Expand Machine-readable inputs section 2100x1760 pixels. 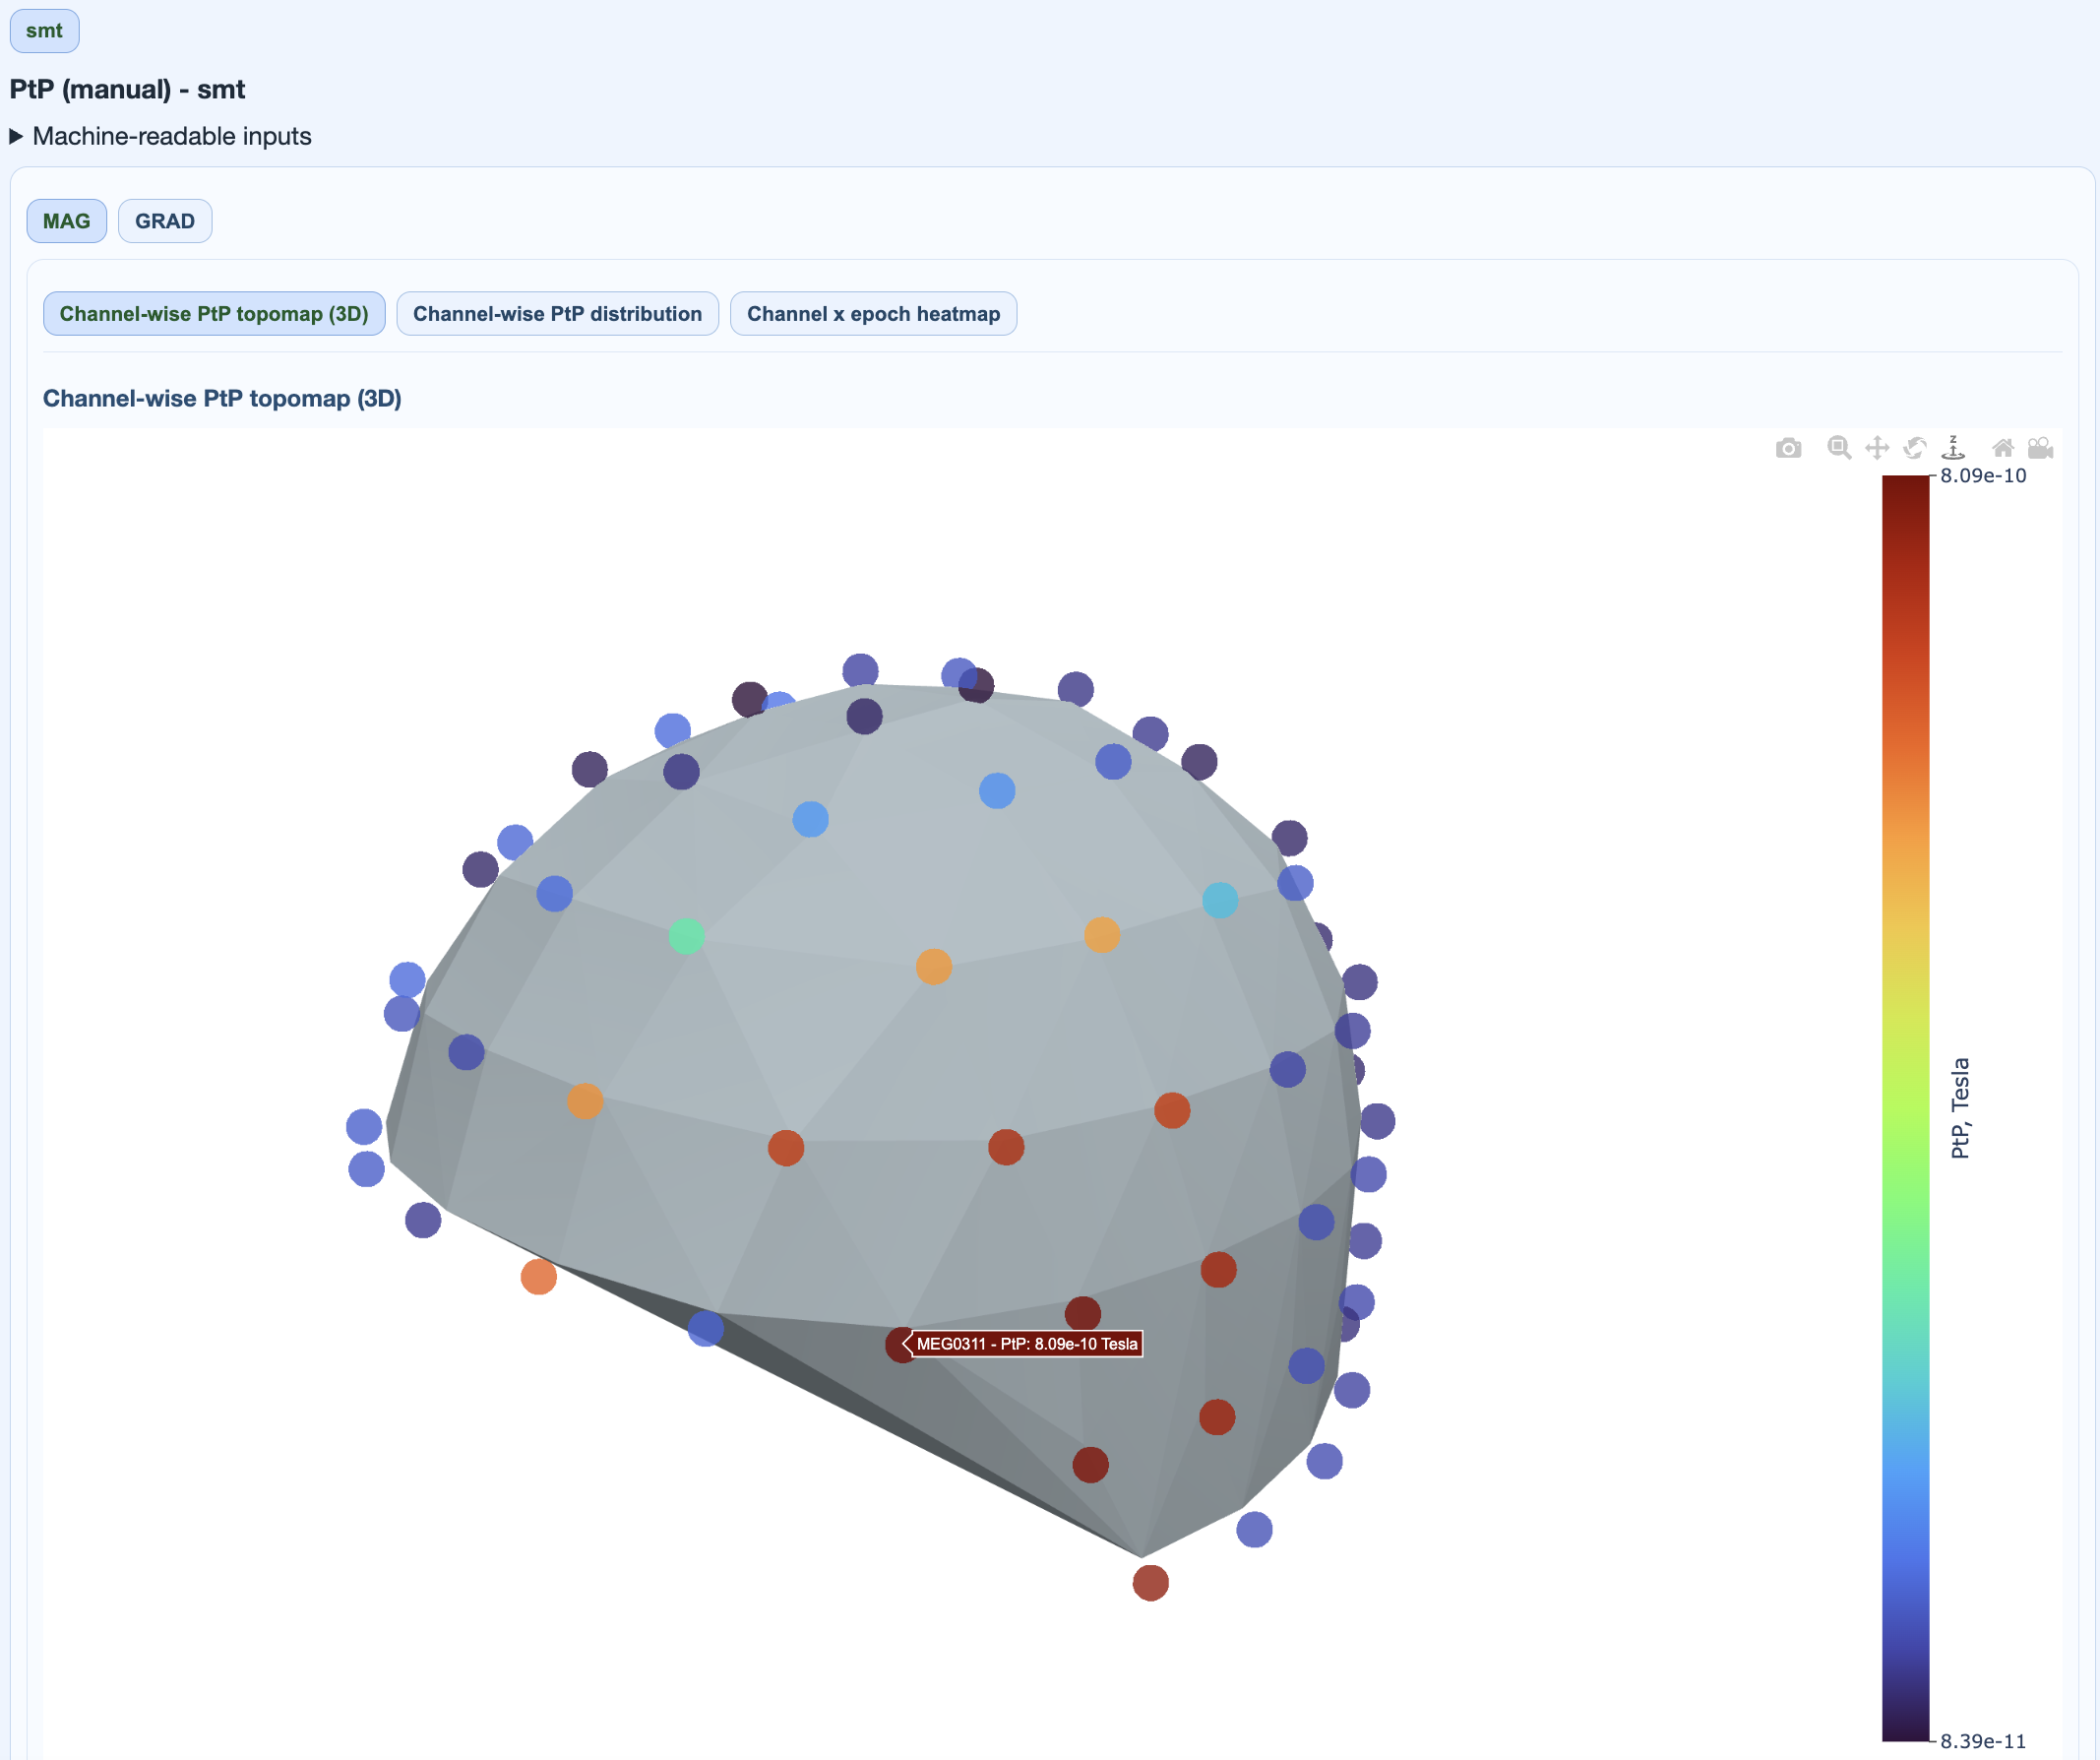point(161,136)
